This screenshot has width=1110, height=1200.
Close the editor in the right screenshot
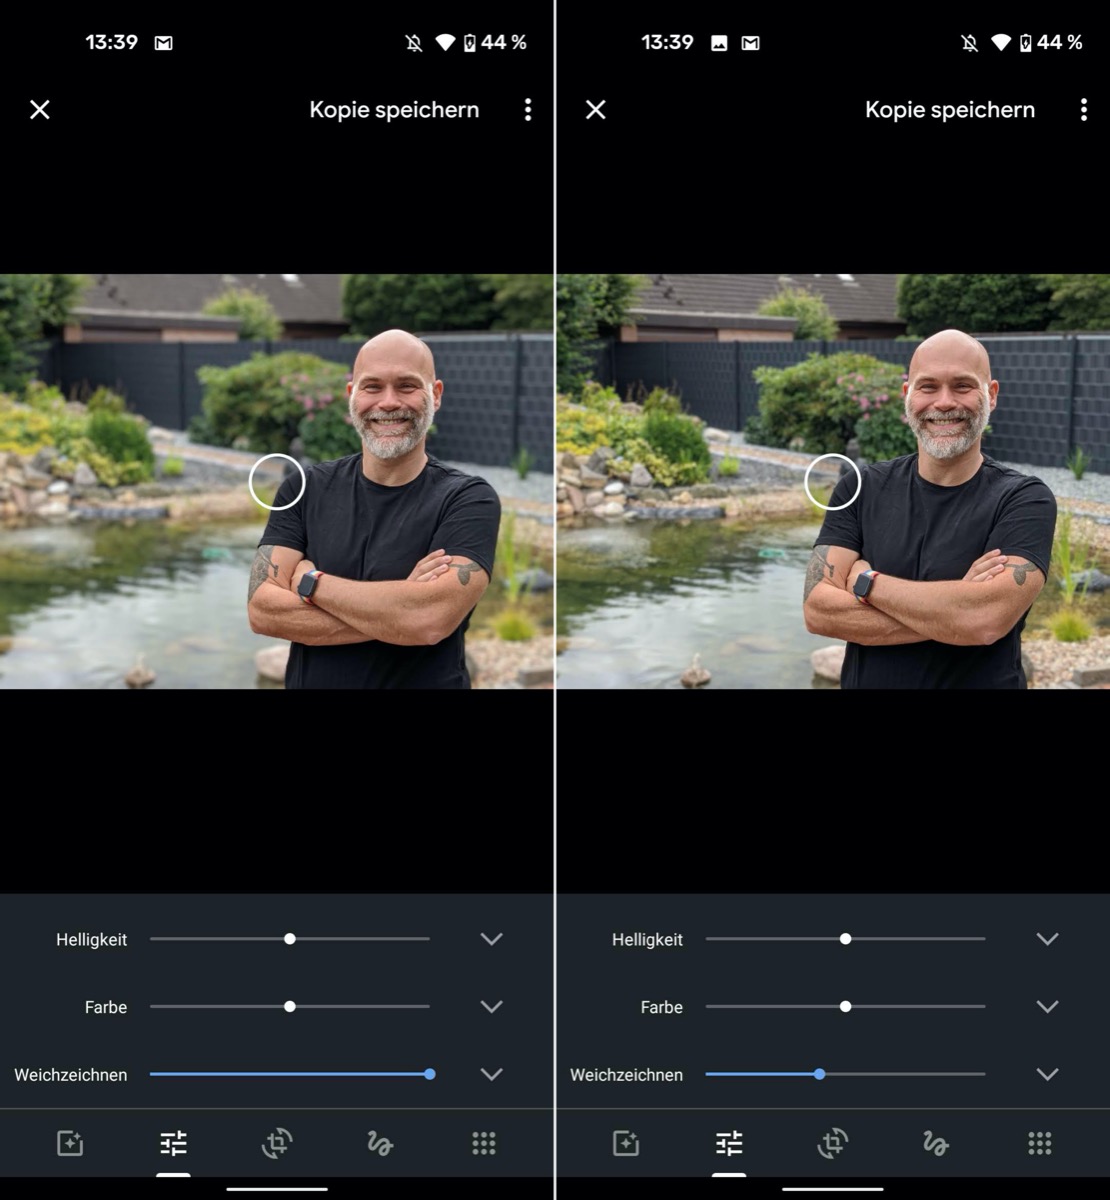pos(596,110)
